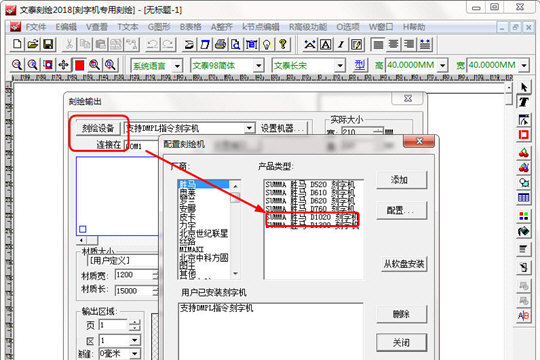The width and height of the screenshot is (540, 360).
Task: Open print preview magnifier page icon
Action: [x=236, y=44]
